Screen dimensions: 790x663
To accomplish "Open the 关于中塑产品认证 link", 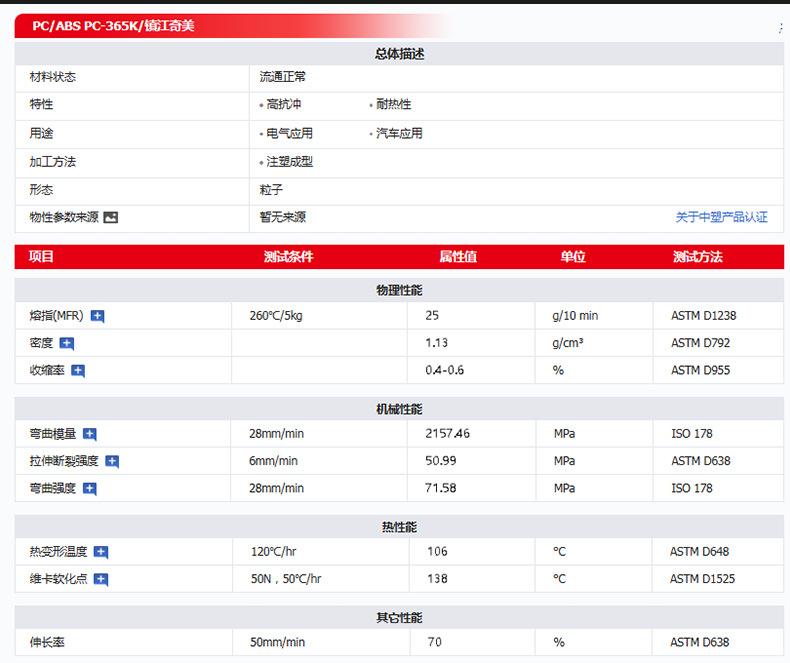I will click(721, 217).
